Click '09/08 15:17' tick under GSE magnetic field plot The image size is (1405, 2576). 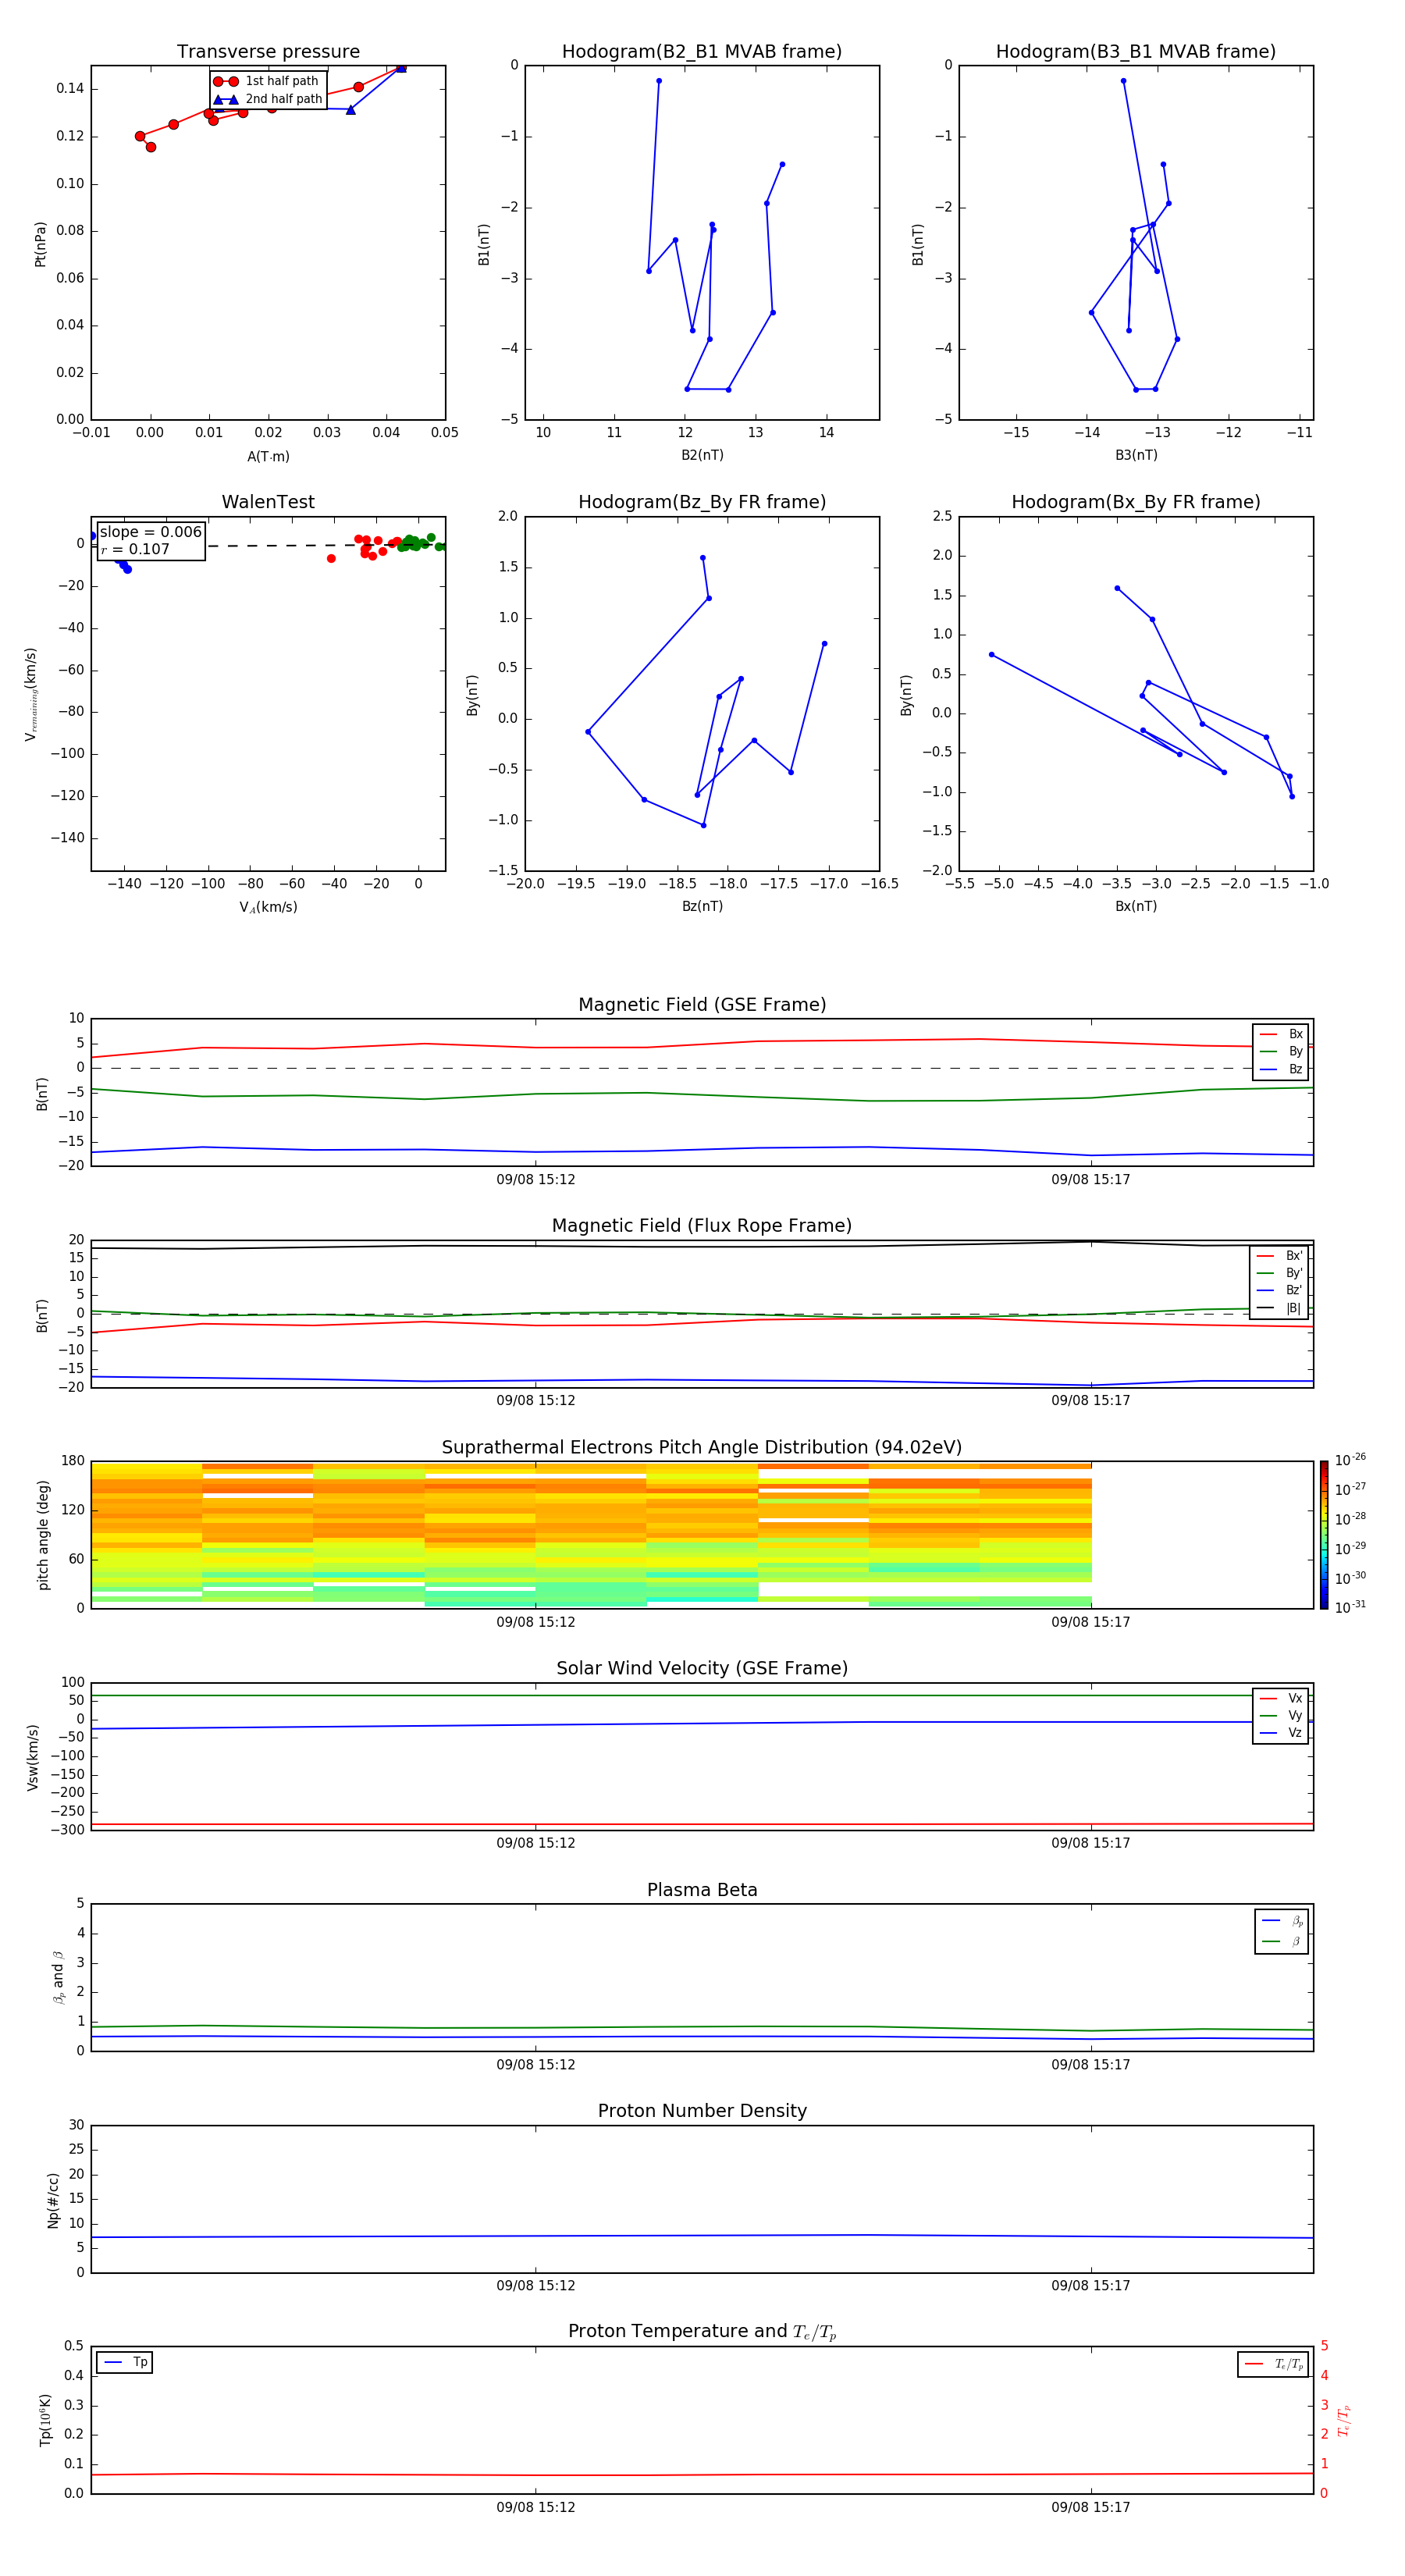(1090, 1180)
